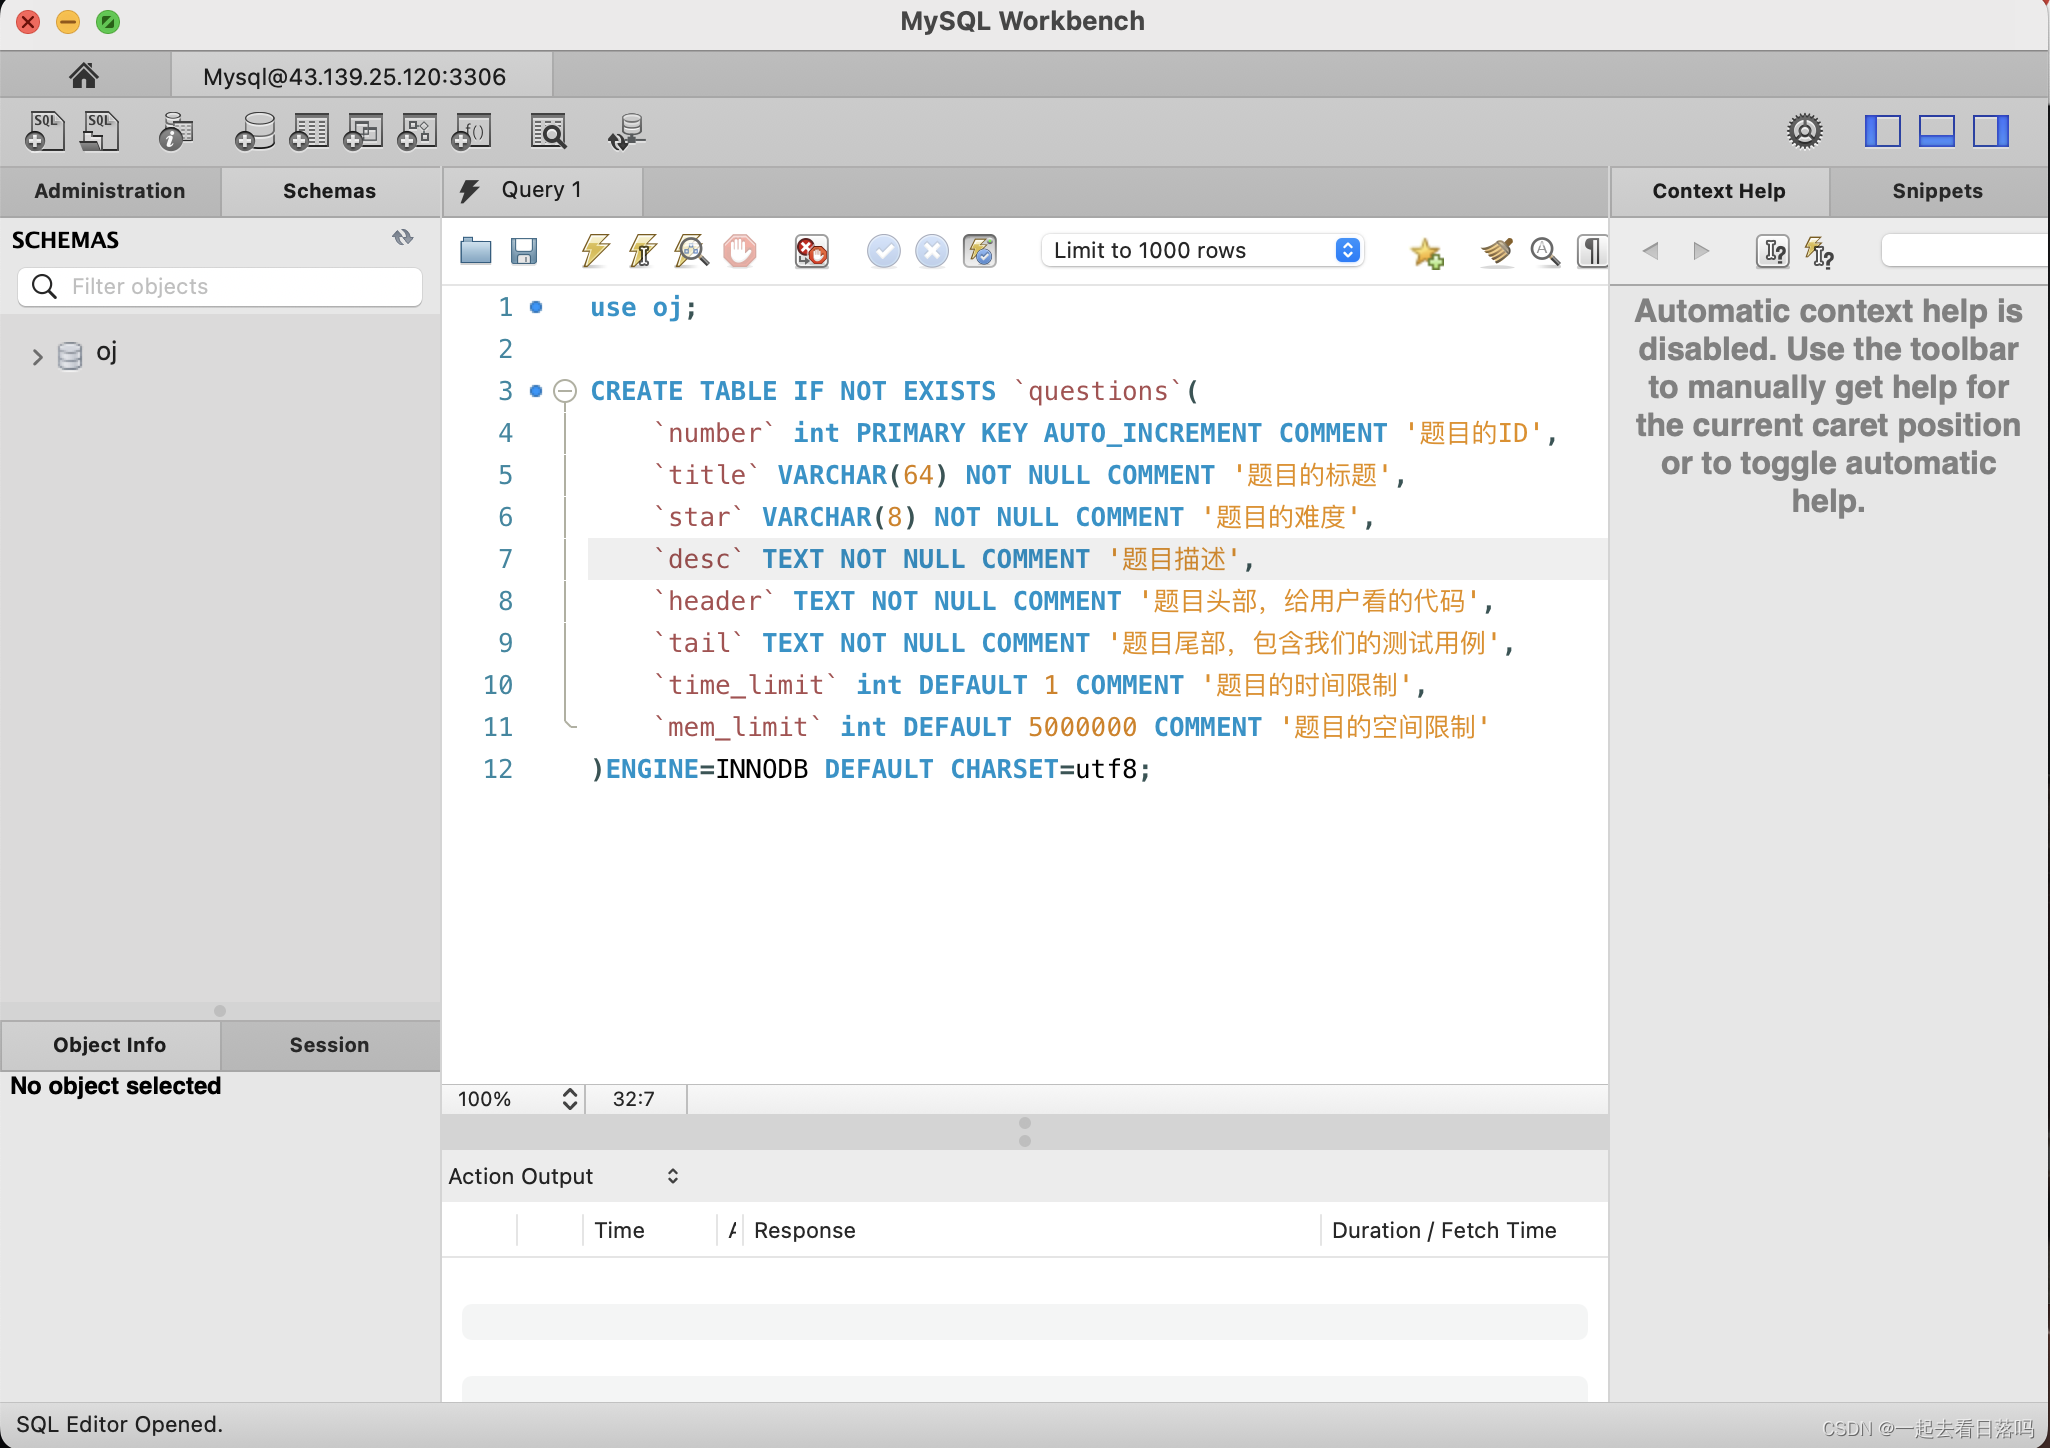The width and height of the screenshot is (2050, 1448).
Task: Run EXPLAIN on current statement icon
Action: [691, 251]
